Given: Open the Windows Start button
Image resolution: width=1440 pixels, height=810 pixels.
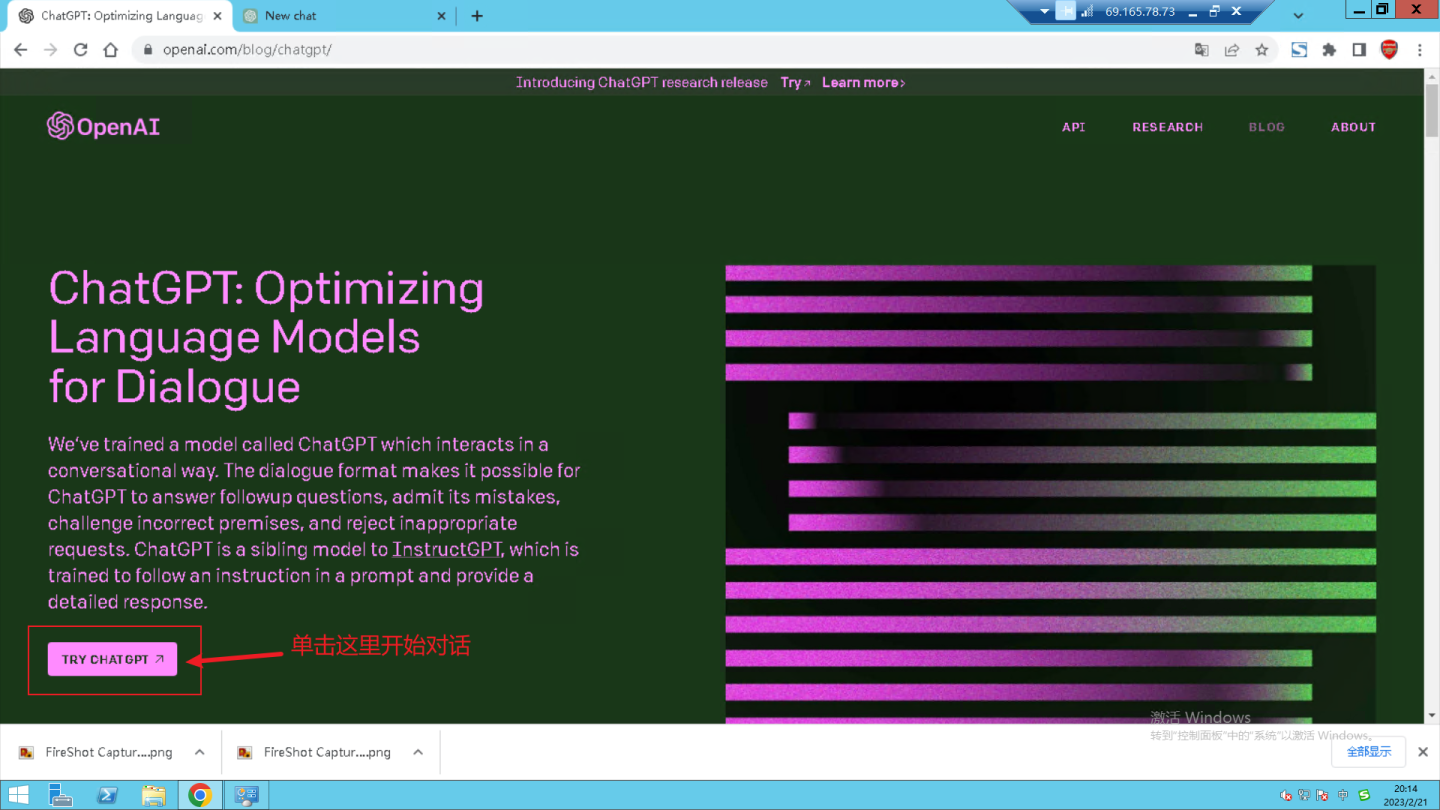Looking at the screenshot, I should pos(19,795).
